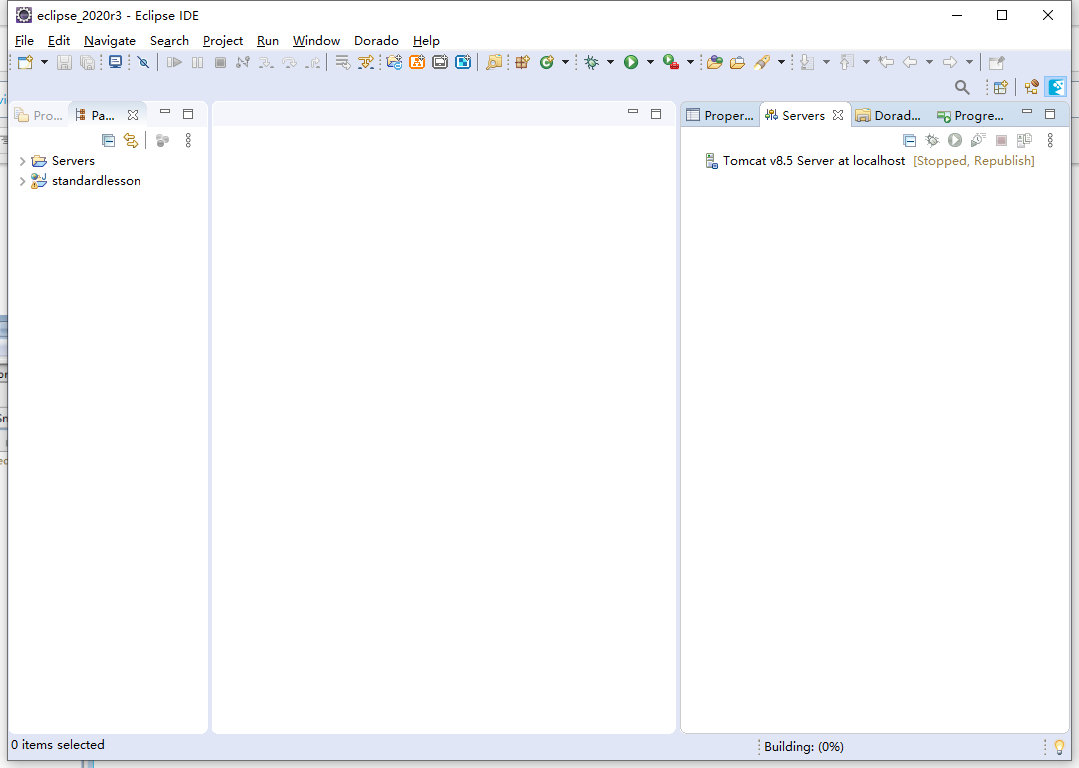Viewport: 1079px width, 768px height.
Task: Switch to the highlighted blue perspective icon
Action: tap(1056, 87)
